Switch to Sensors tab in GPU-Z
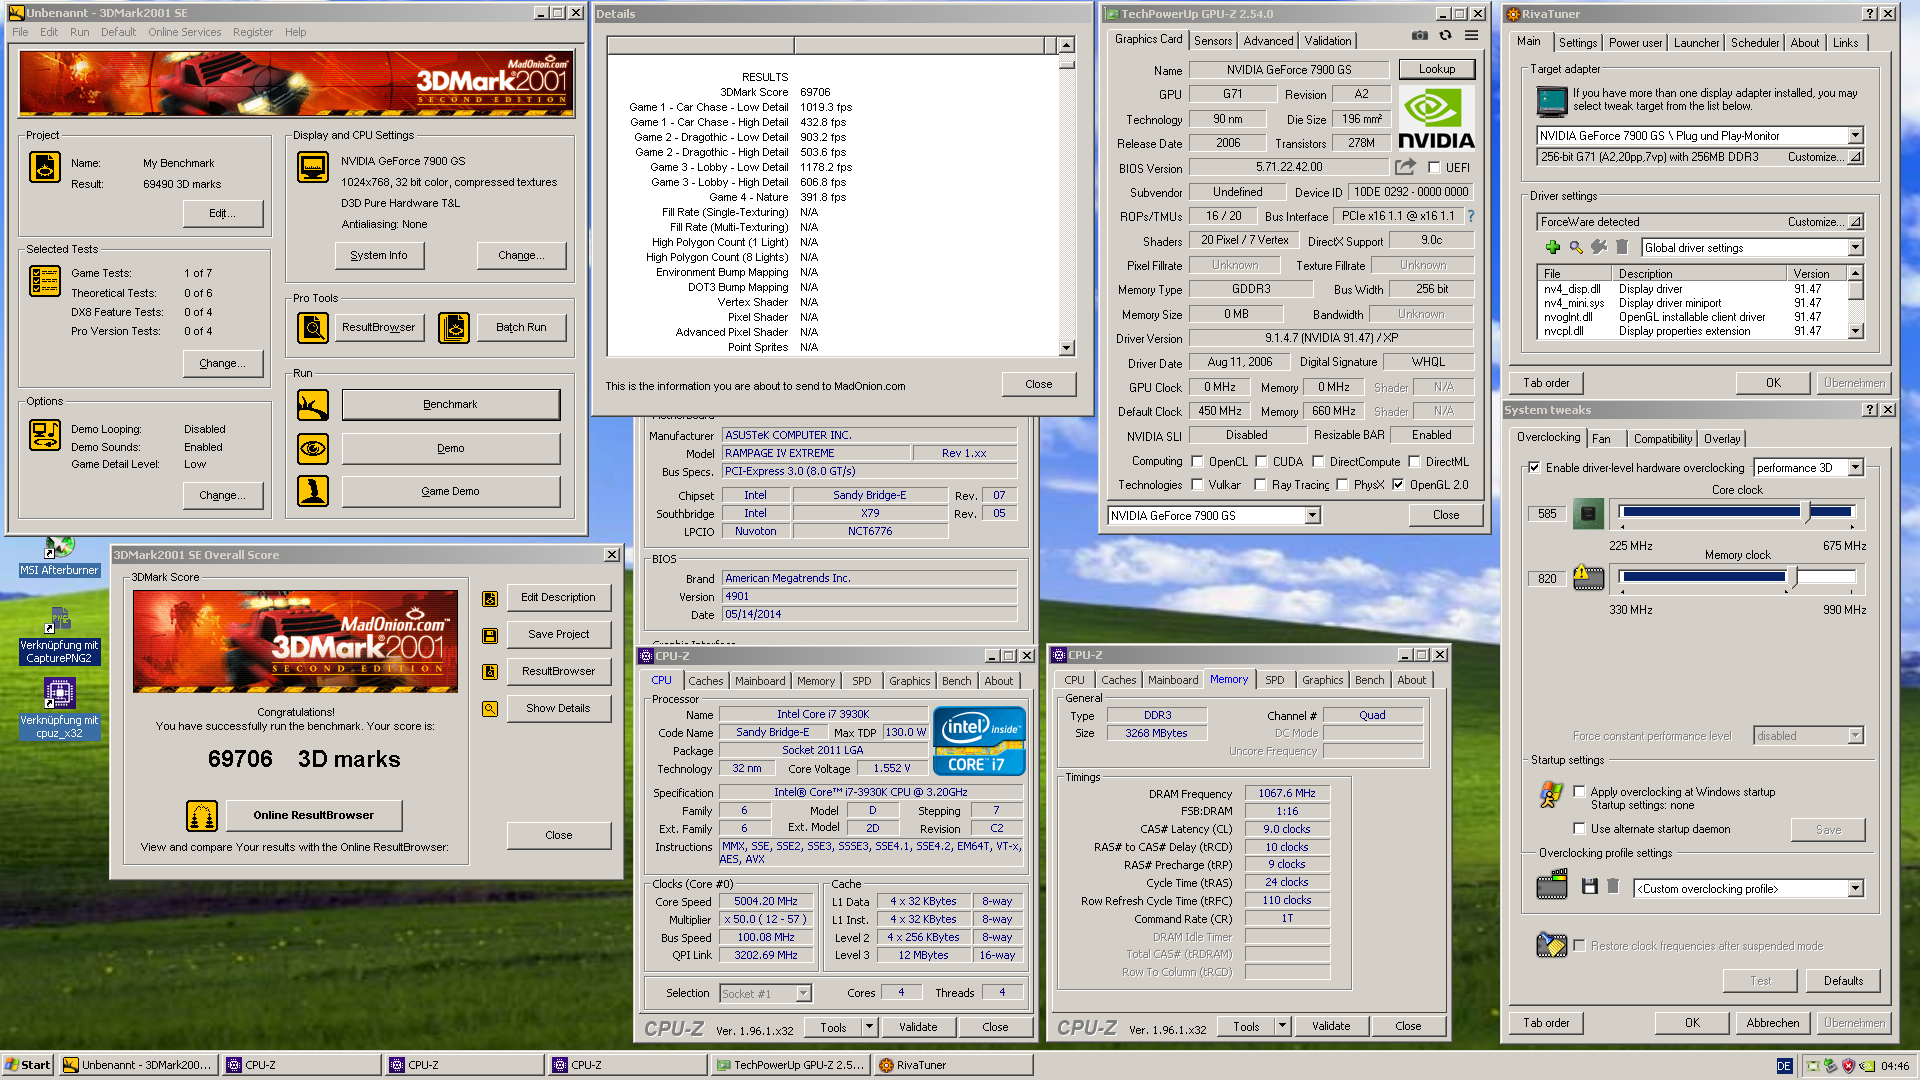Screen dimensions: 1920x1080 [1212, 41]
